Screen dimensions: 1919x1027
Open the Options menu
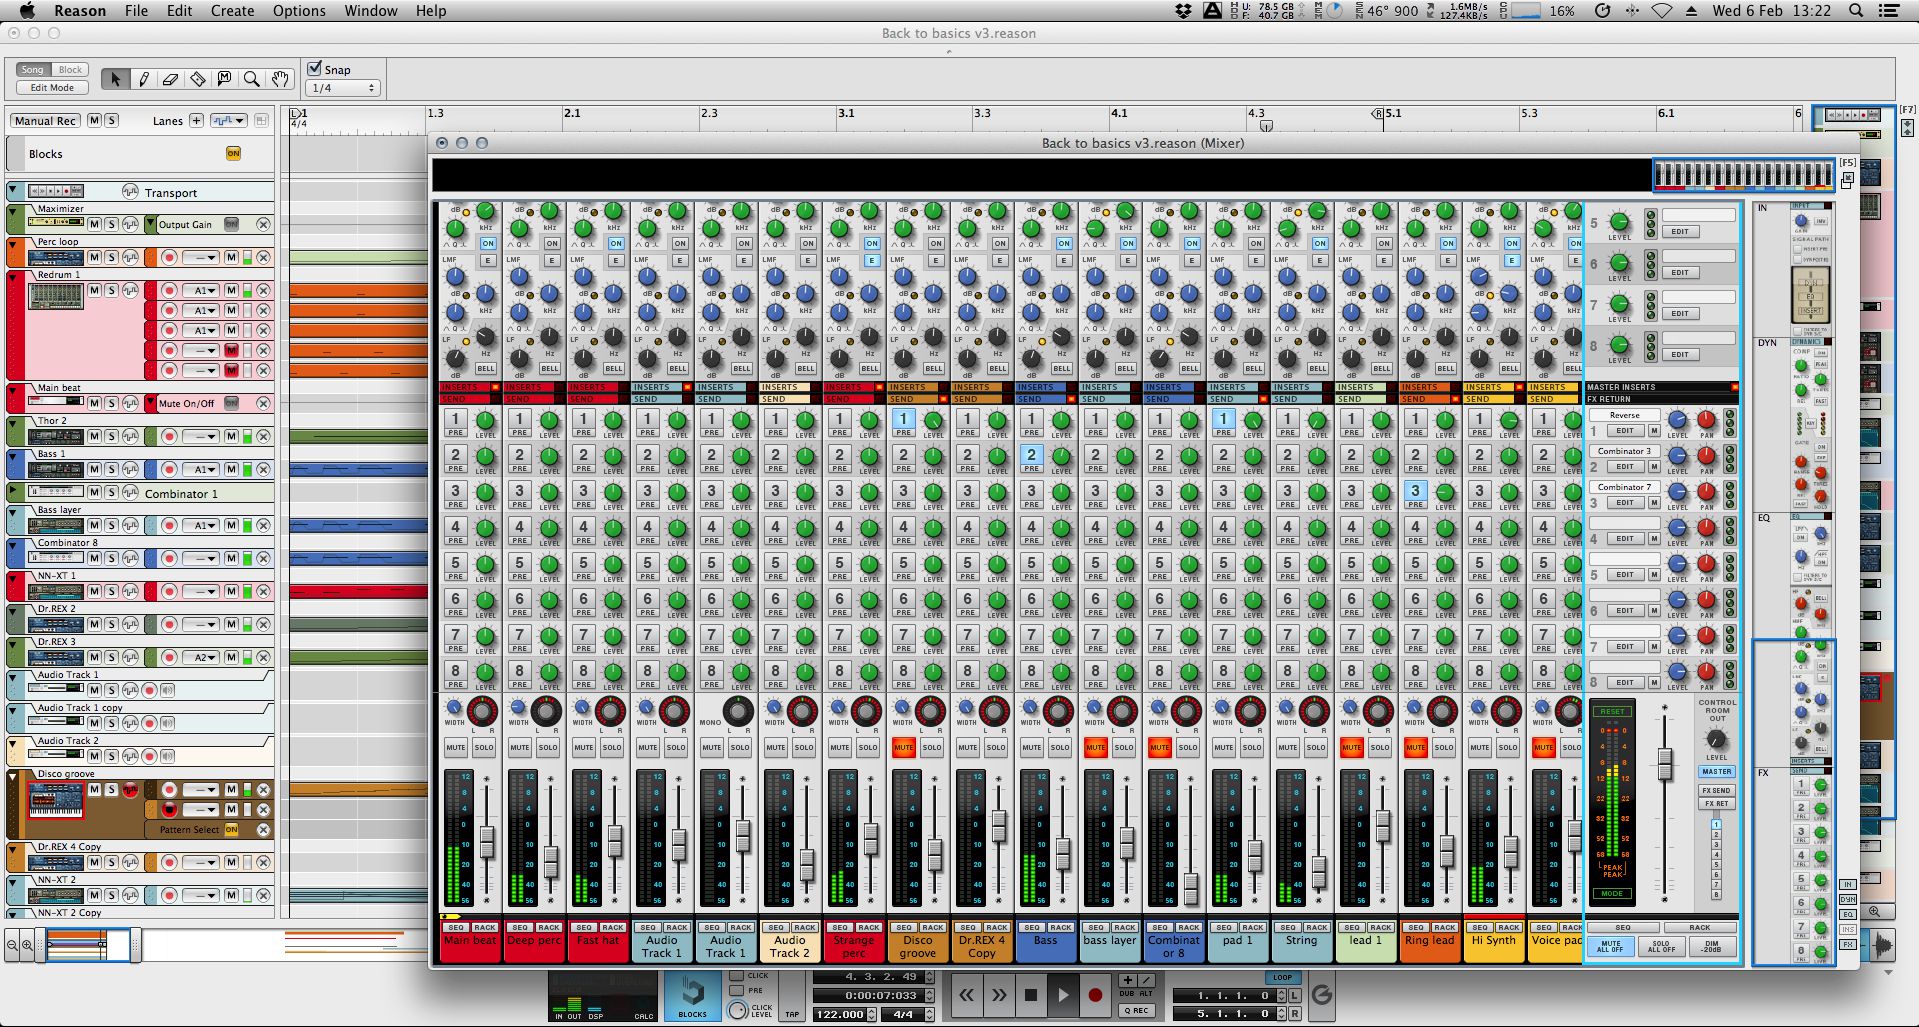[x=299, y=11]
